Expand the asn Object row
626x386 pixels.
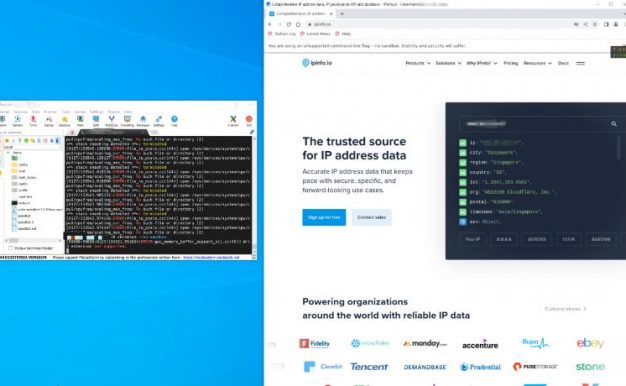click(x=480, y=222)
